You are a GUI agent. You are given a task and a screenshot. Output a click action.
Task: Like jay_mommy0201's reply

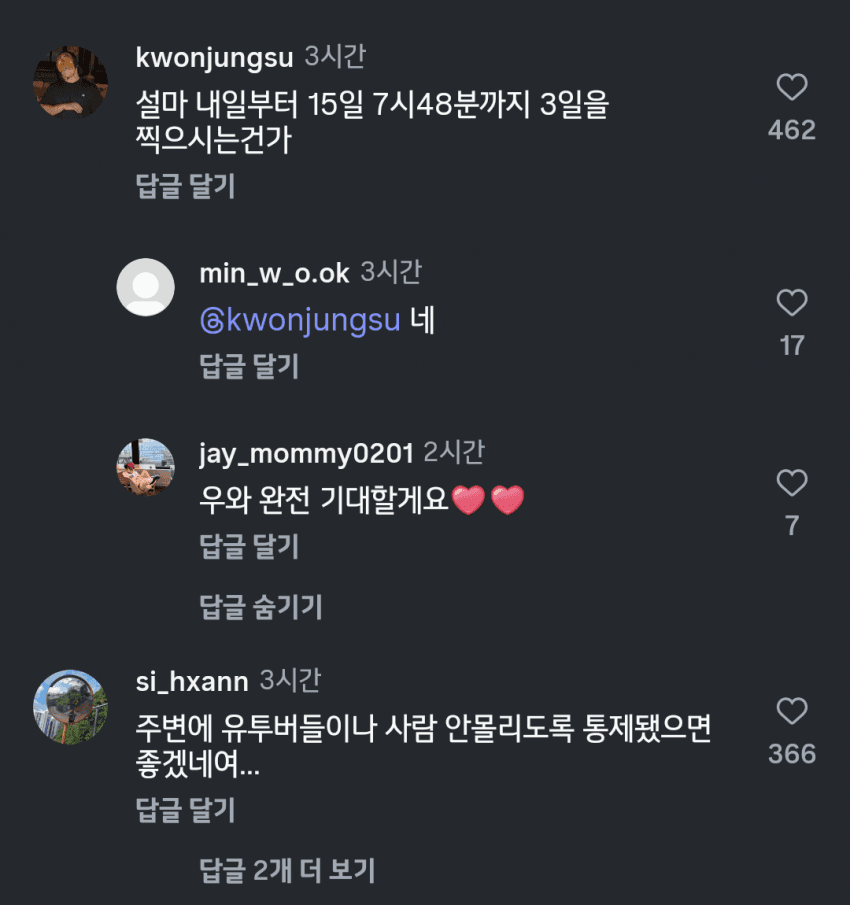791,483
